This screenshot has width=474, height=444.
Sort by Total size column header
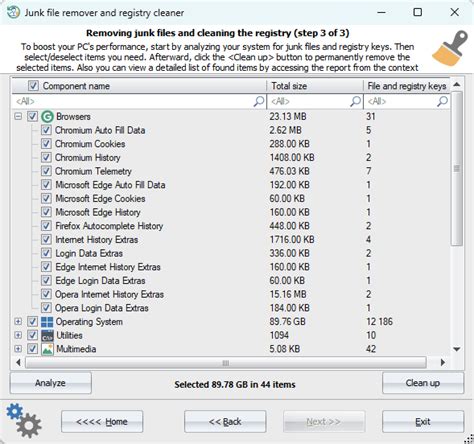click(x=315, y=86)
